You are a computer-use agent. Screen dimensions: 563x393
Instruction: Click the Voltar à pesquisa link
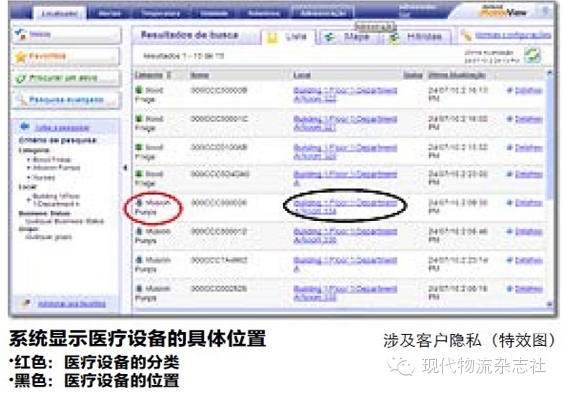62,128
